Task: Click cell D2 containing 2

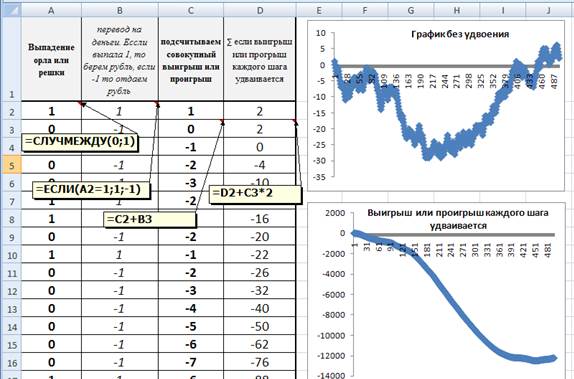Action: tap(260, 111)
